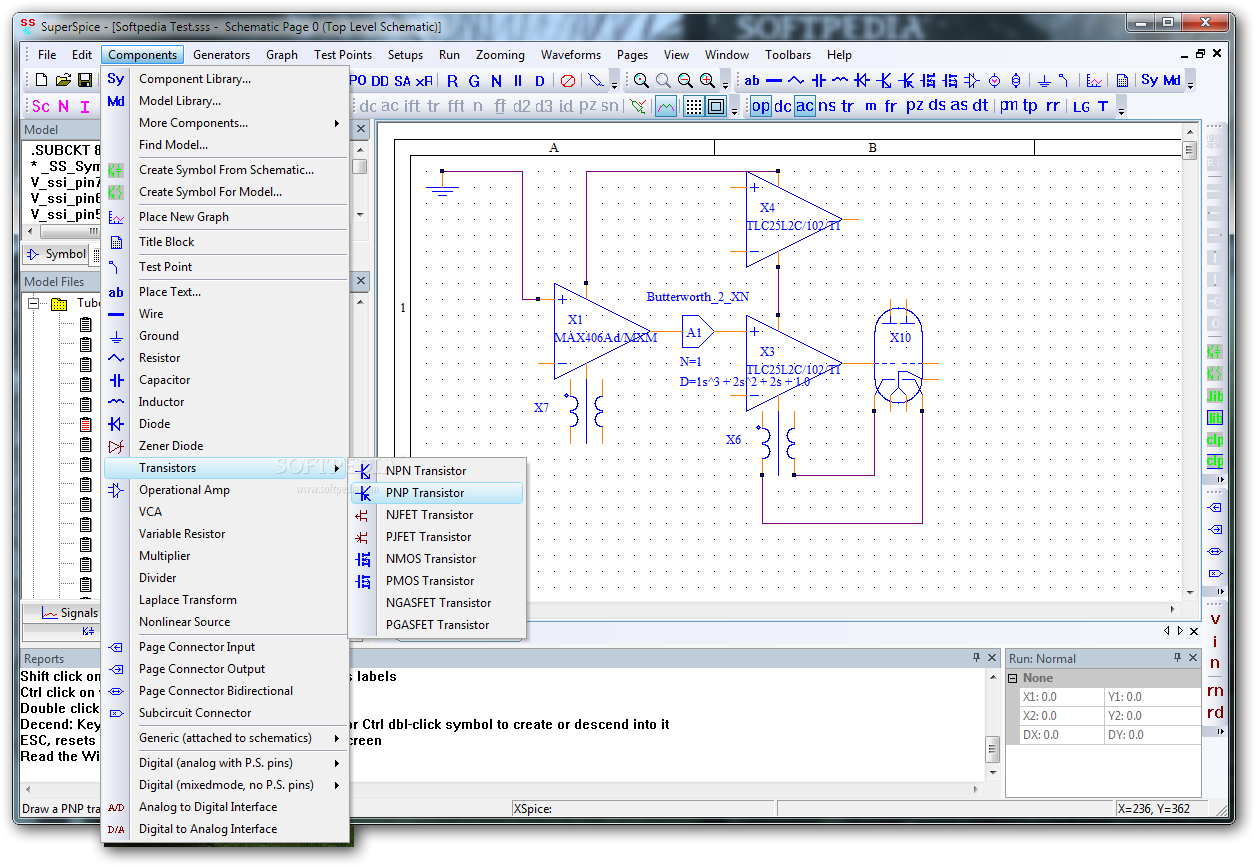The width and height of the screenshot is (1256, 867).
Task: Select Component Library... menu entry
Action: point(226,79)
